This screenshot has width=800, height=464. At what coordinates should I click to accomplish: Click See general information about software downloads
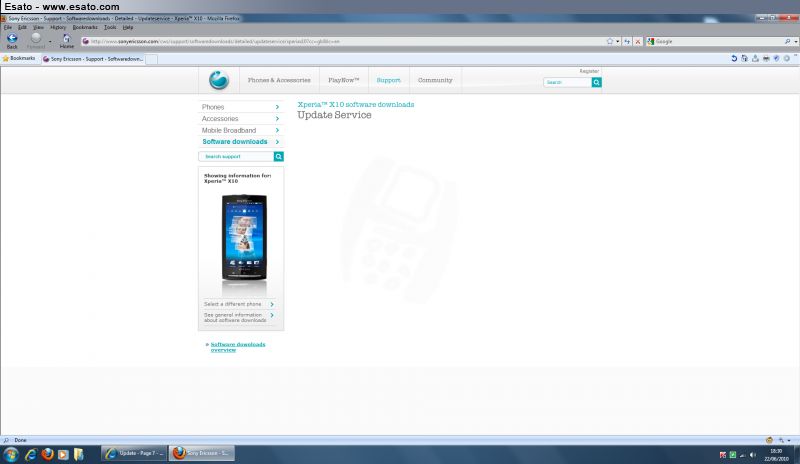coord(235,318)
